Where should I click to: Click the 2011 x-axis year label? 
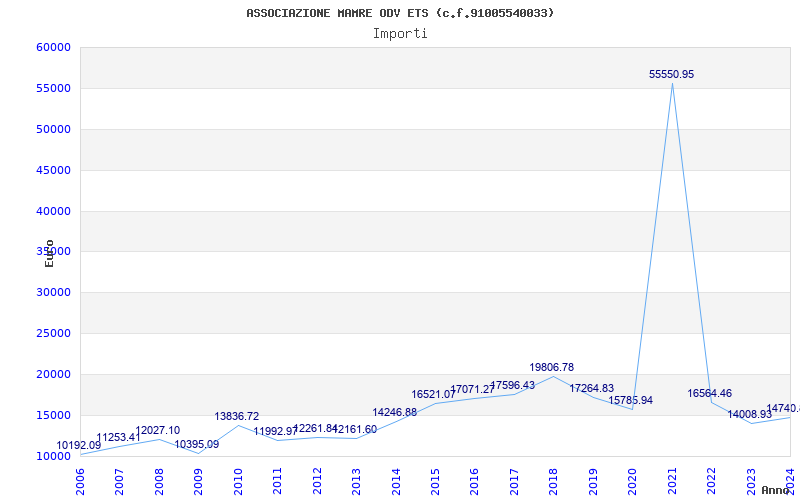click(x=277, y=482)
